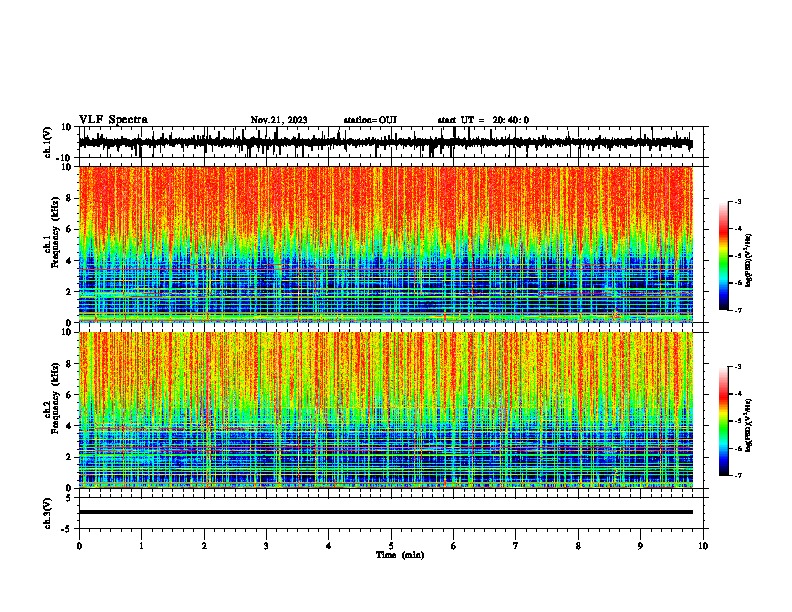Select the date text "Nov.21, 2023"
The image size is (792, 612).
[x=279, y=120]
